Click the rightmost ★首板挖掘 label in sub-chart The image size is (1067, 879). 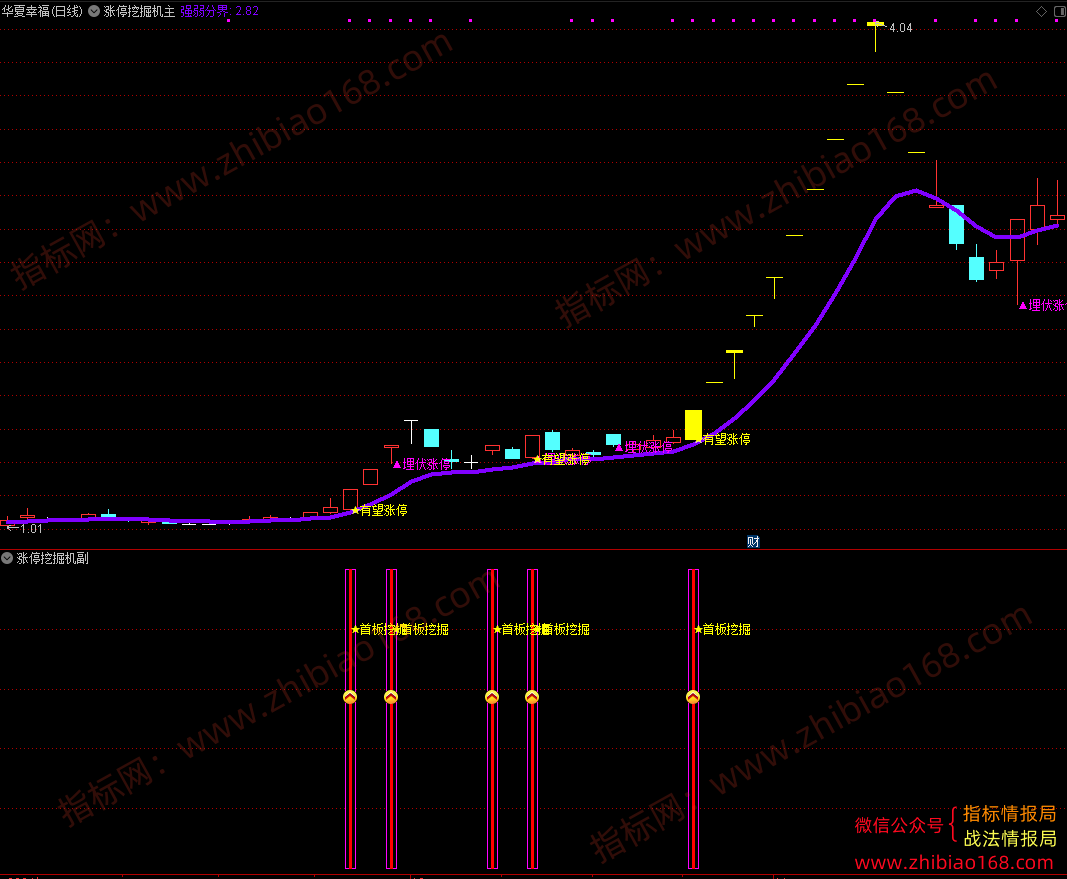722,629
